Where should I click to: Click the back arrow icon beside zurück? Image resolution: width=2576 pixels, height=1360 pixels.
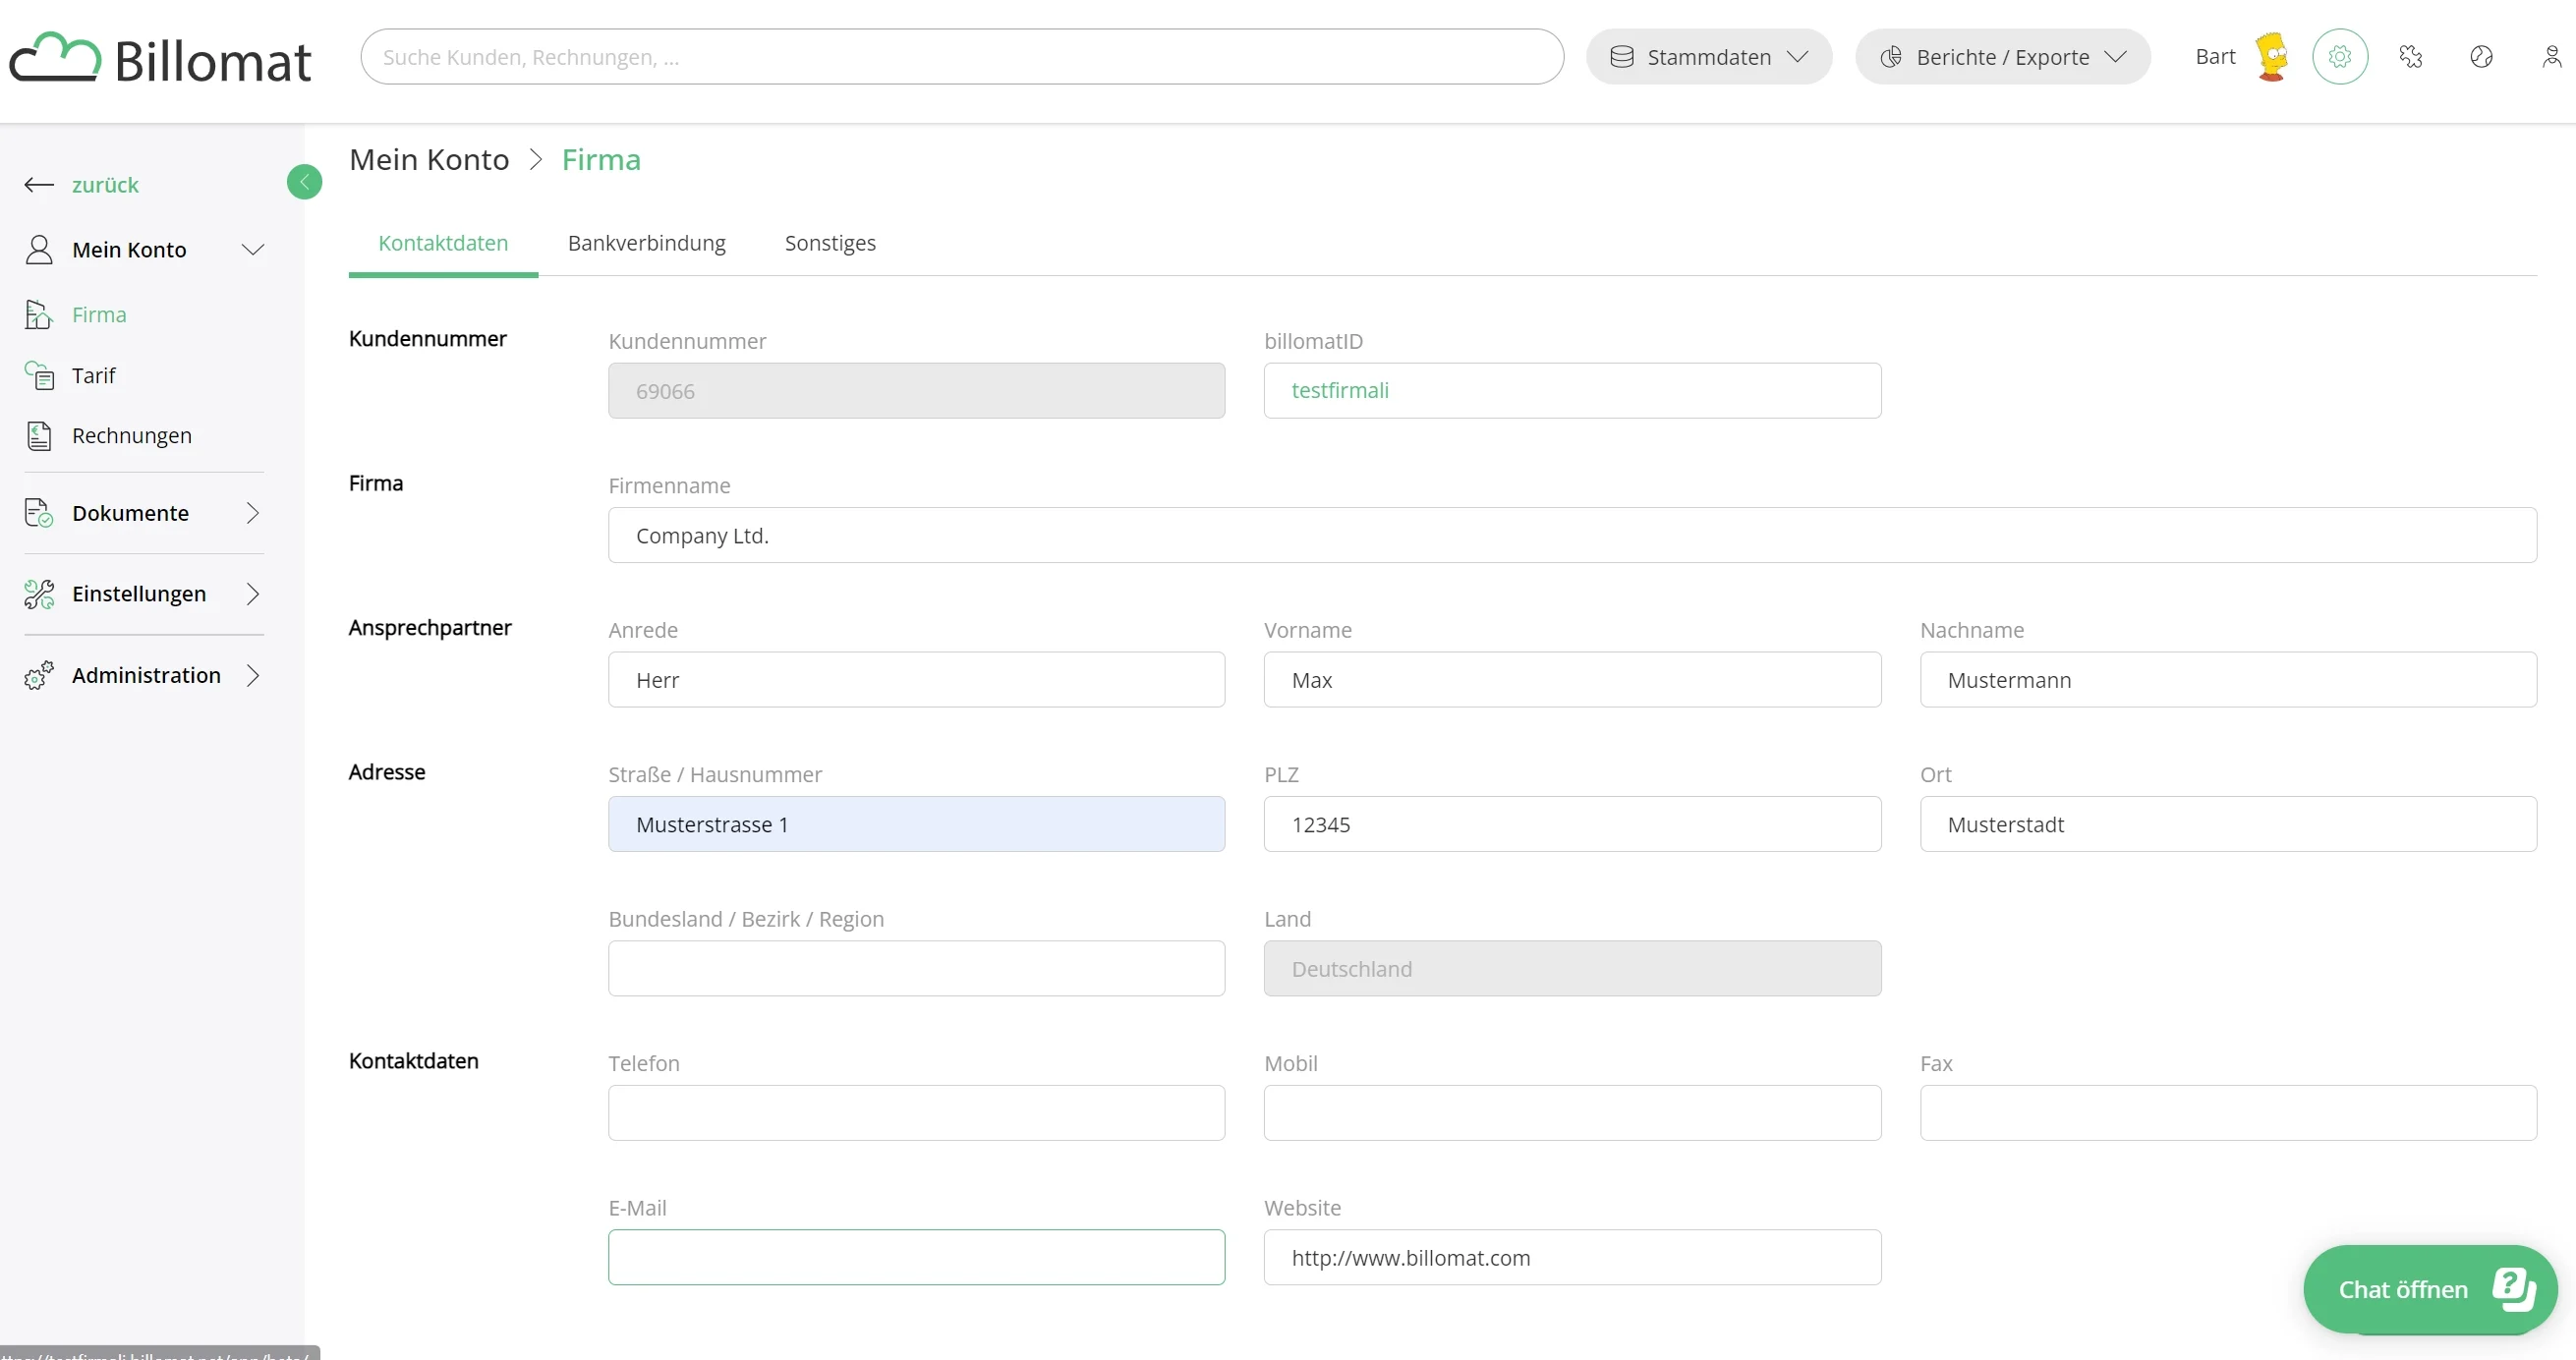39,185
